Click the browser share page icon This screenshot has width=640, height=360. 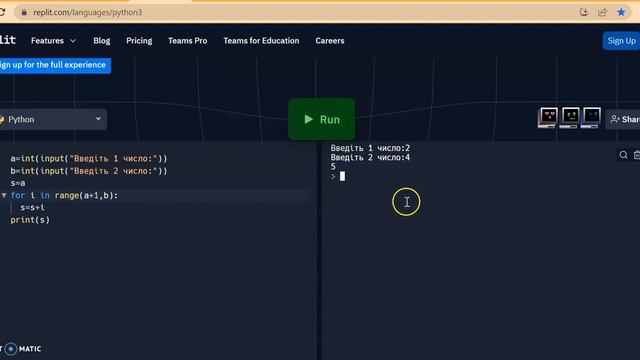tap(602, 12)
